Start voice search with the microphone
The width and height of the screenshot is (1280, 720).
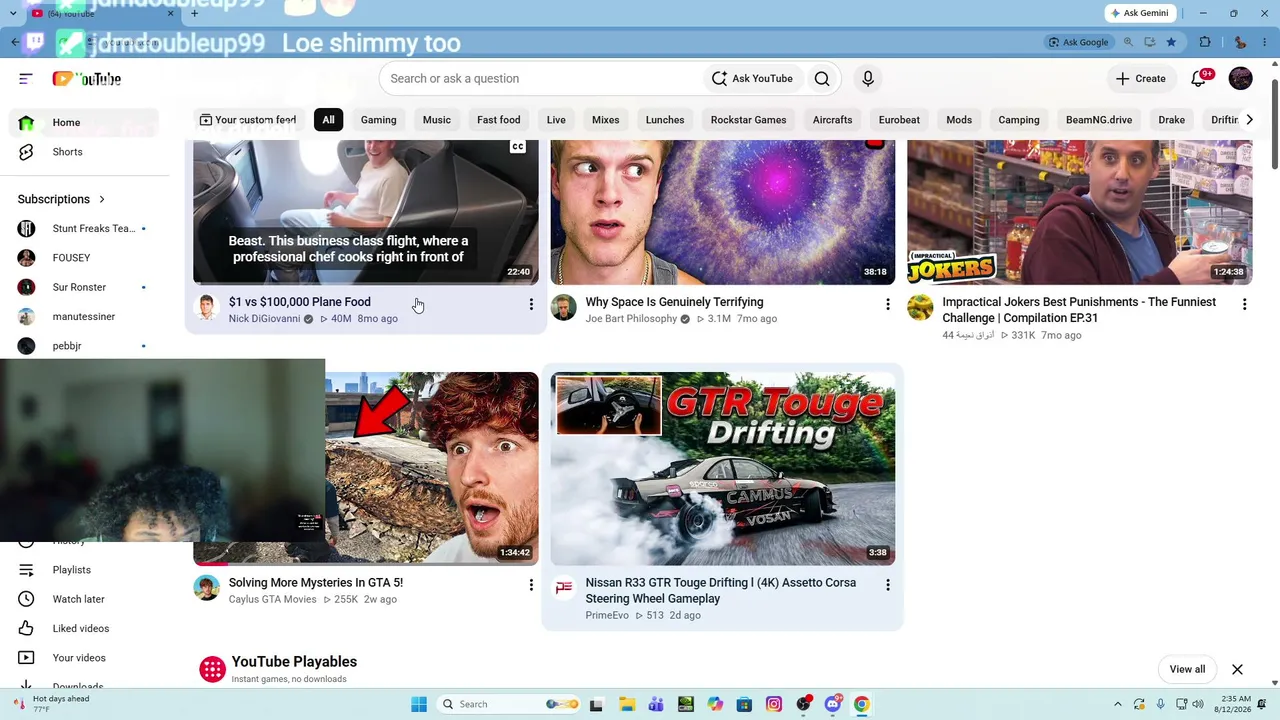[x=868, y=79]
